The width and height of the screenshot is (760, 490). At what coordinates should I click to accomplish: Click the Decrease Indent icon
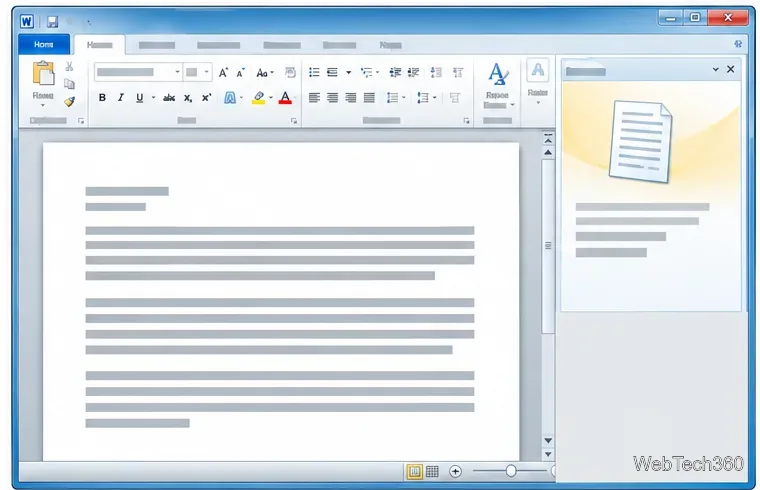coord(395,72)
